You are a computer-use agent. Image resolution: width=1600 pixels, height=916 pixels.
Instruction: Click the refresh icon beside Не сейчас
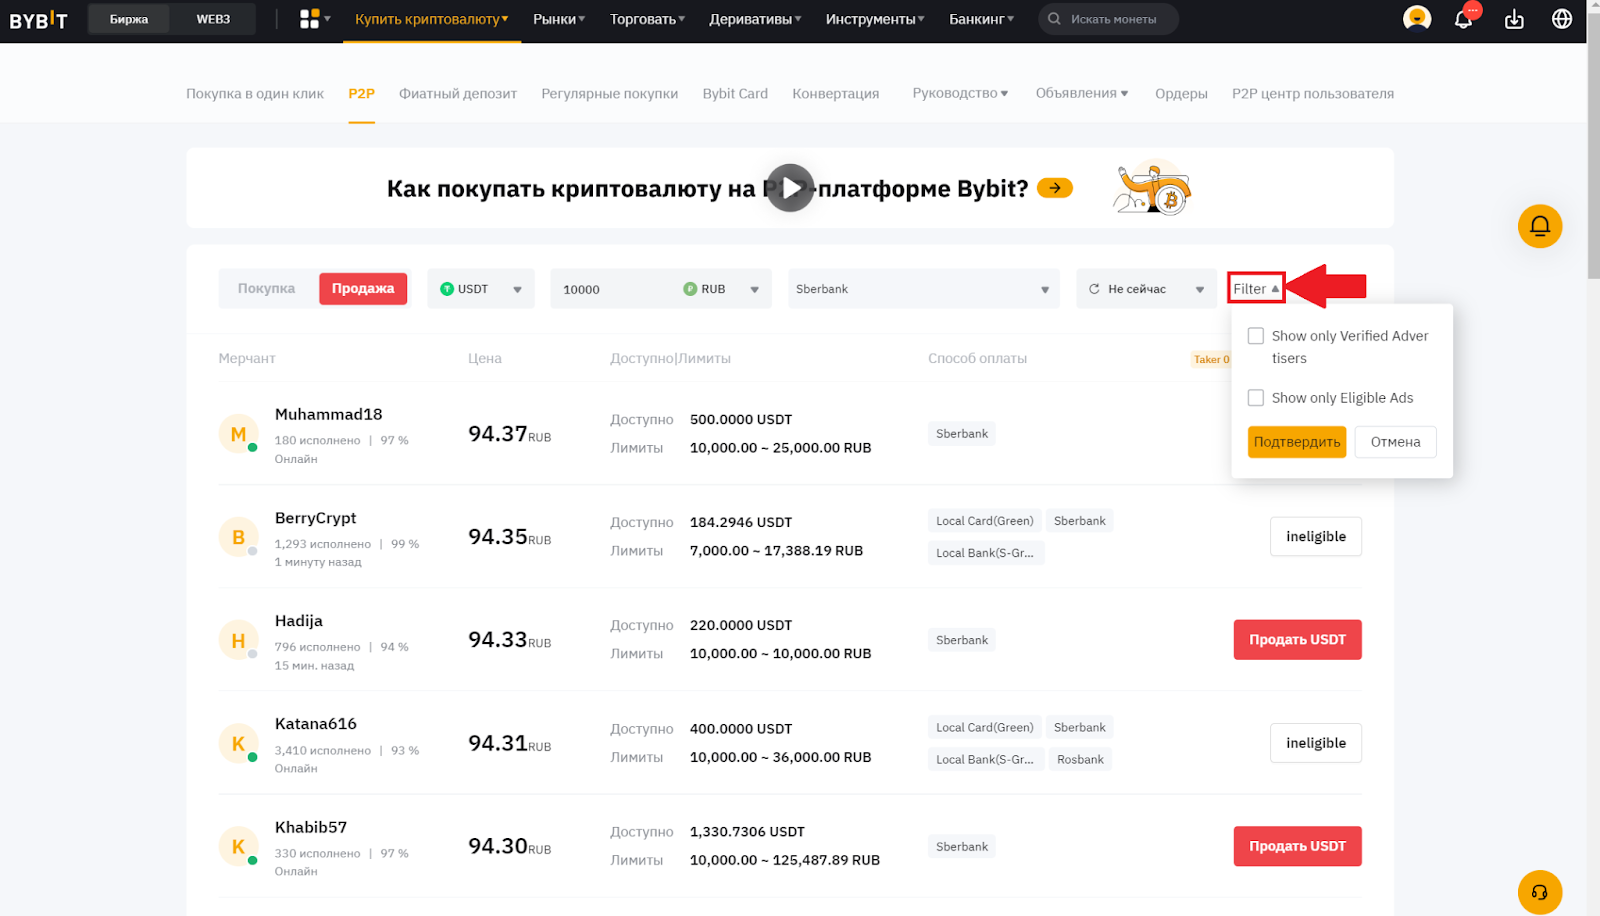(1094, 289)
